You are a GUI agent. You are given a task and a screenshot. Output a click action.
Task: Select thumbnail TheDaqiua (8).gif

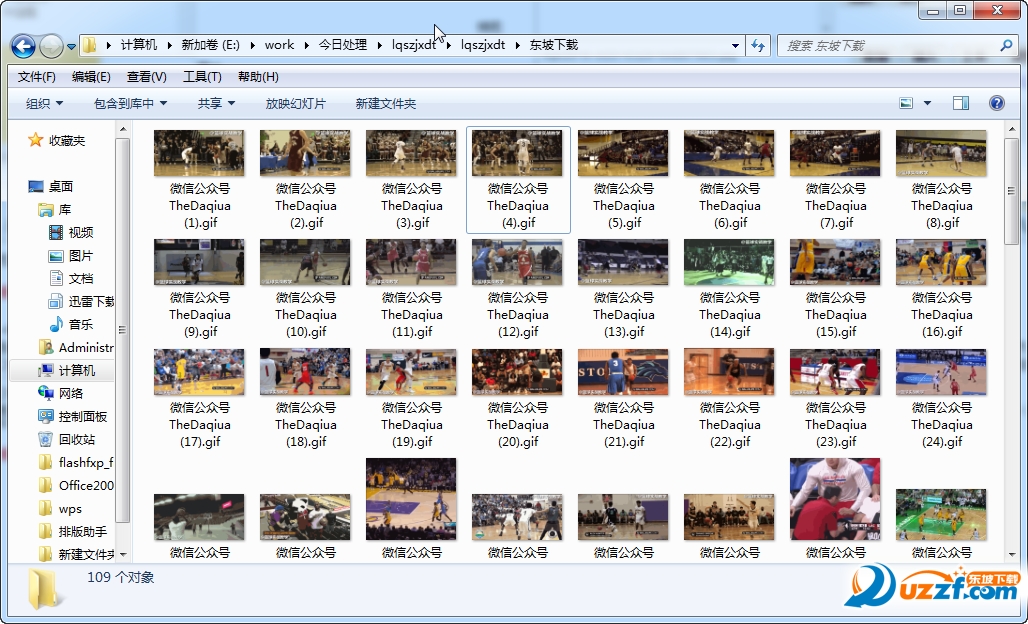(x=941, y=153)
